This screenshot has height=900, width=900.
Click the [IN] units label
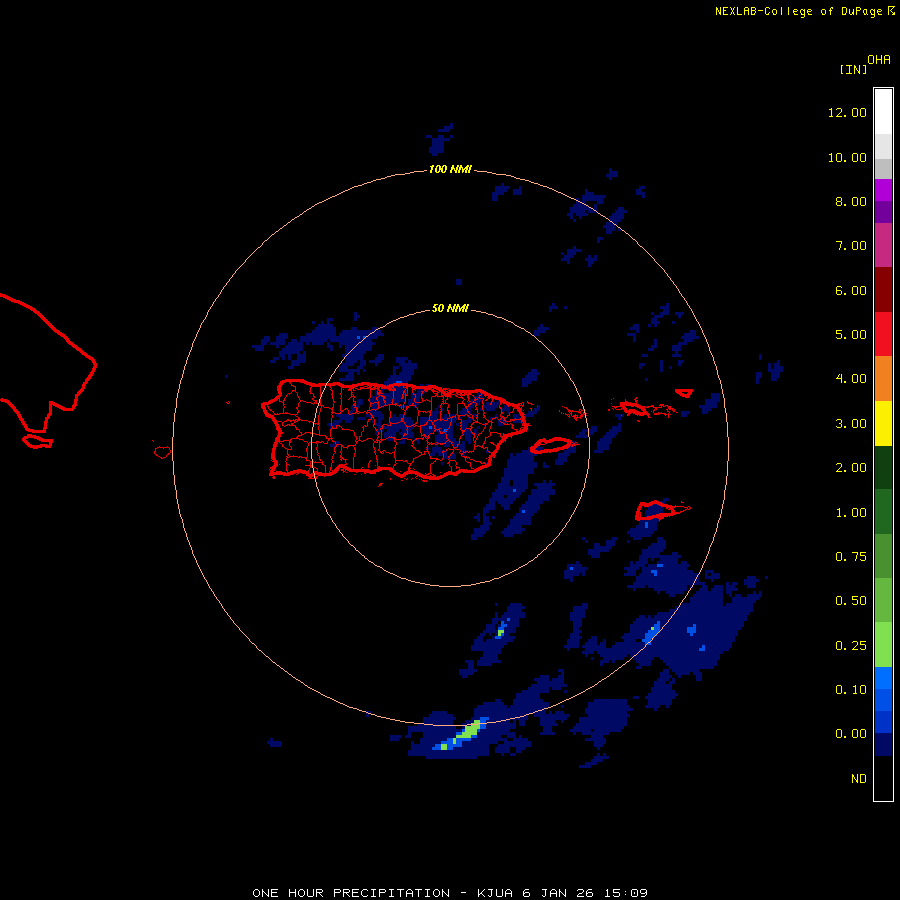point(853,69)
